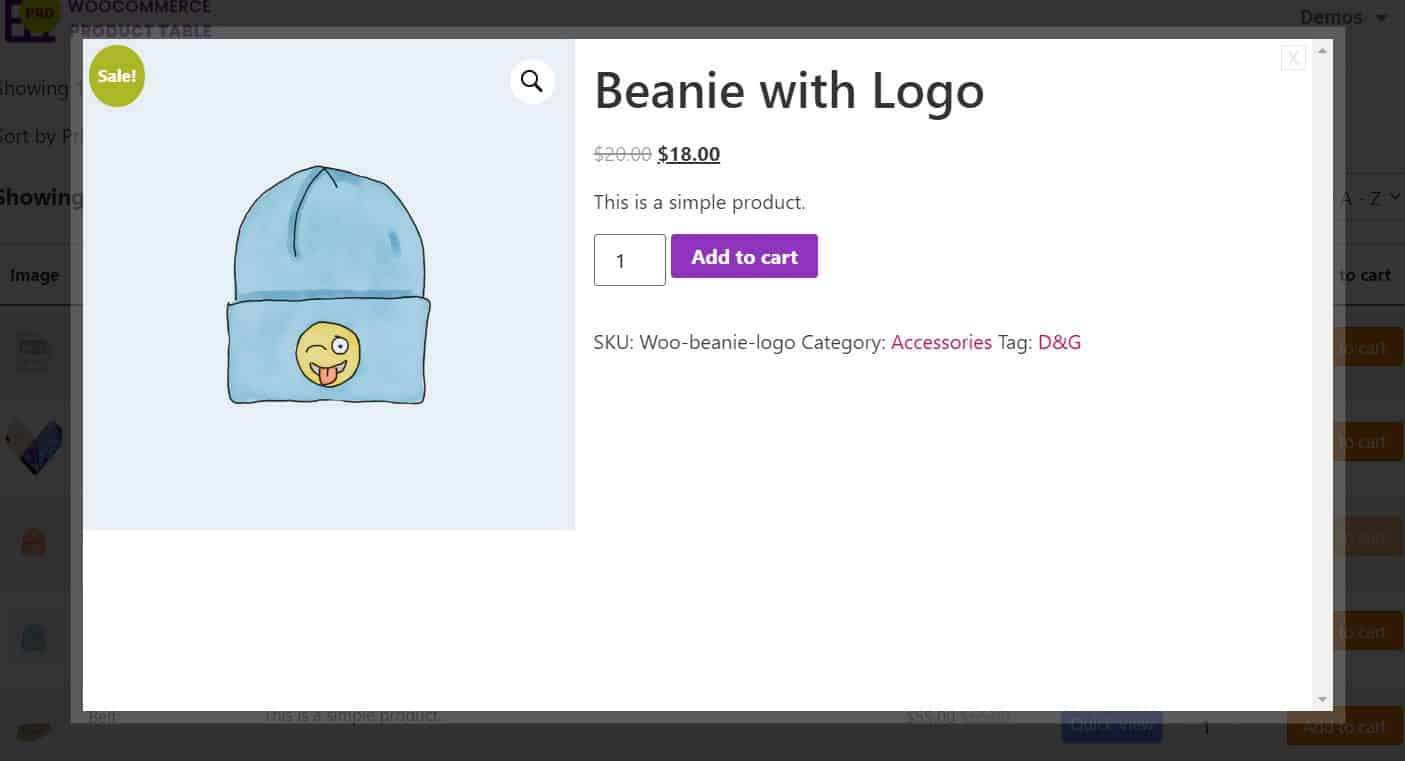Click the quantity input field

[629, 260]
